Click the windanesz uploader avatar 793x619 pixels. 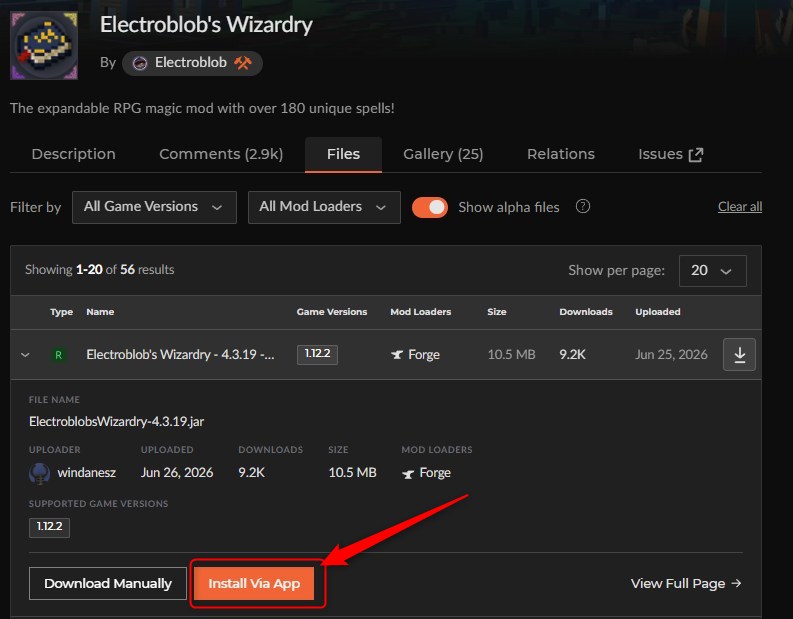point(39,473)
